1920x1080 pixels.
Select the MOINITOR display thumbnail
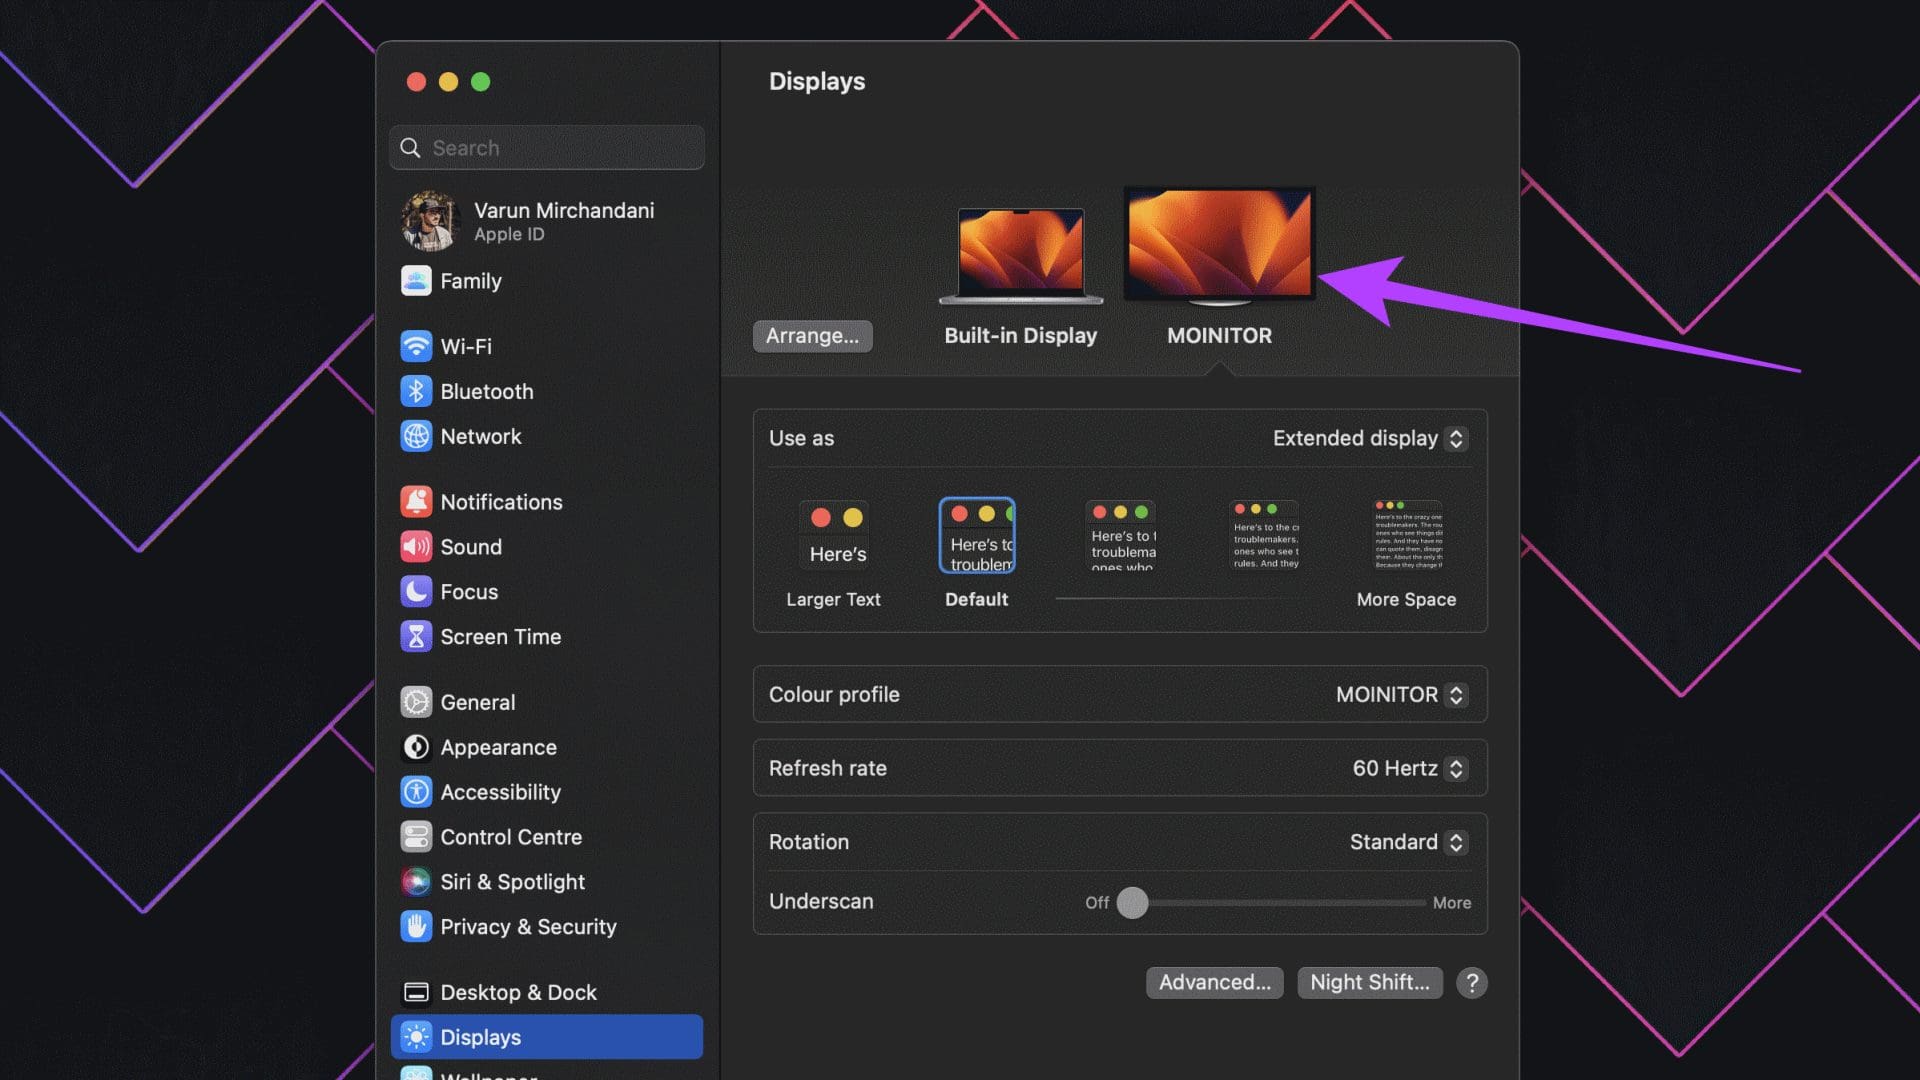[x=1219, y=246]
